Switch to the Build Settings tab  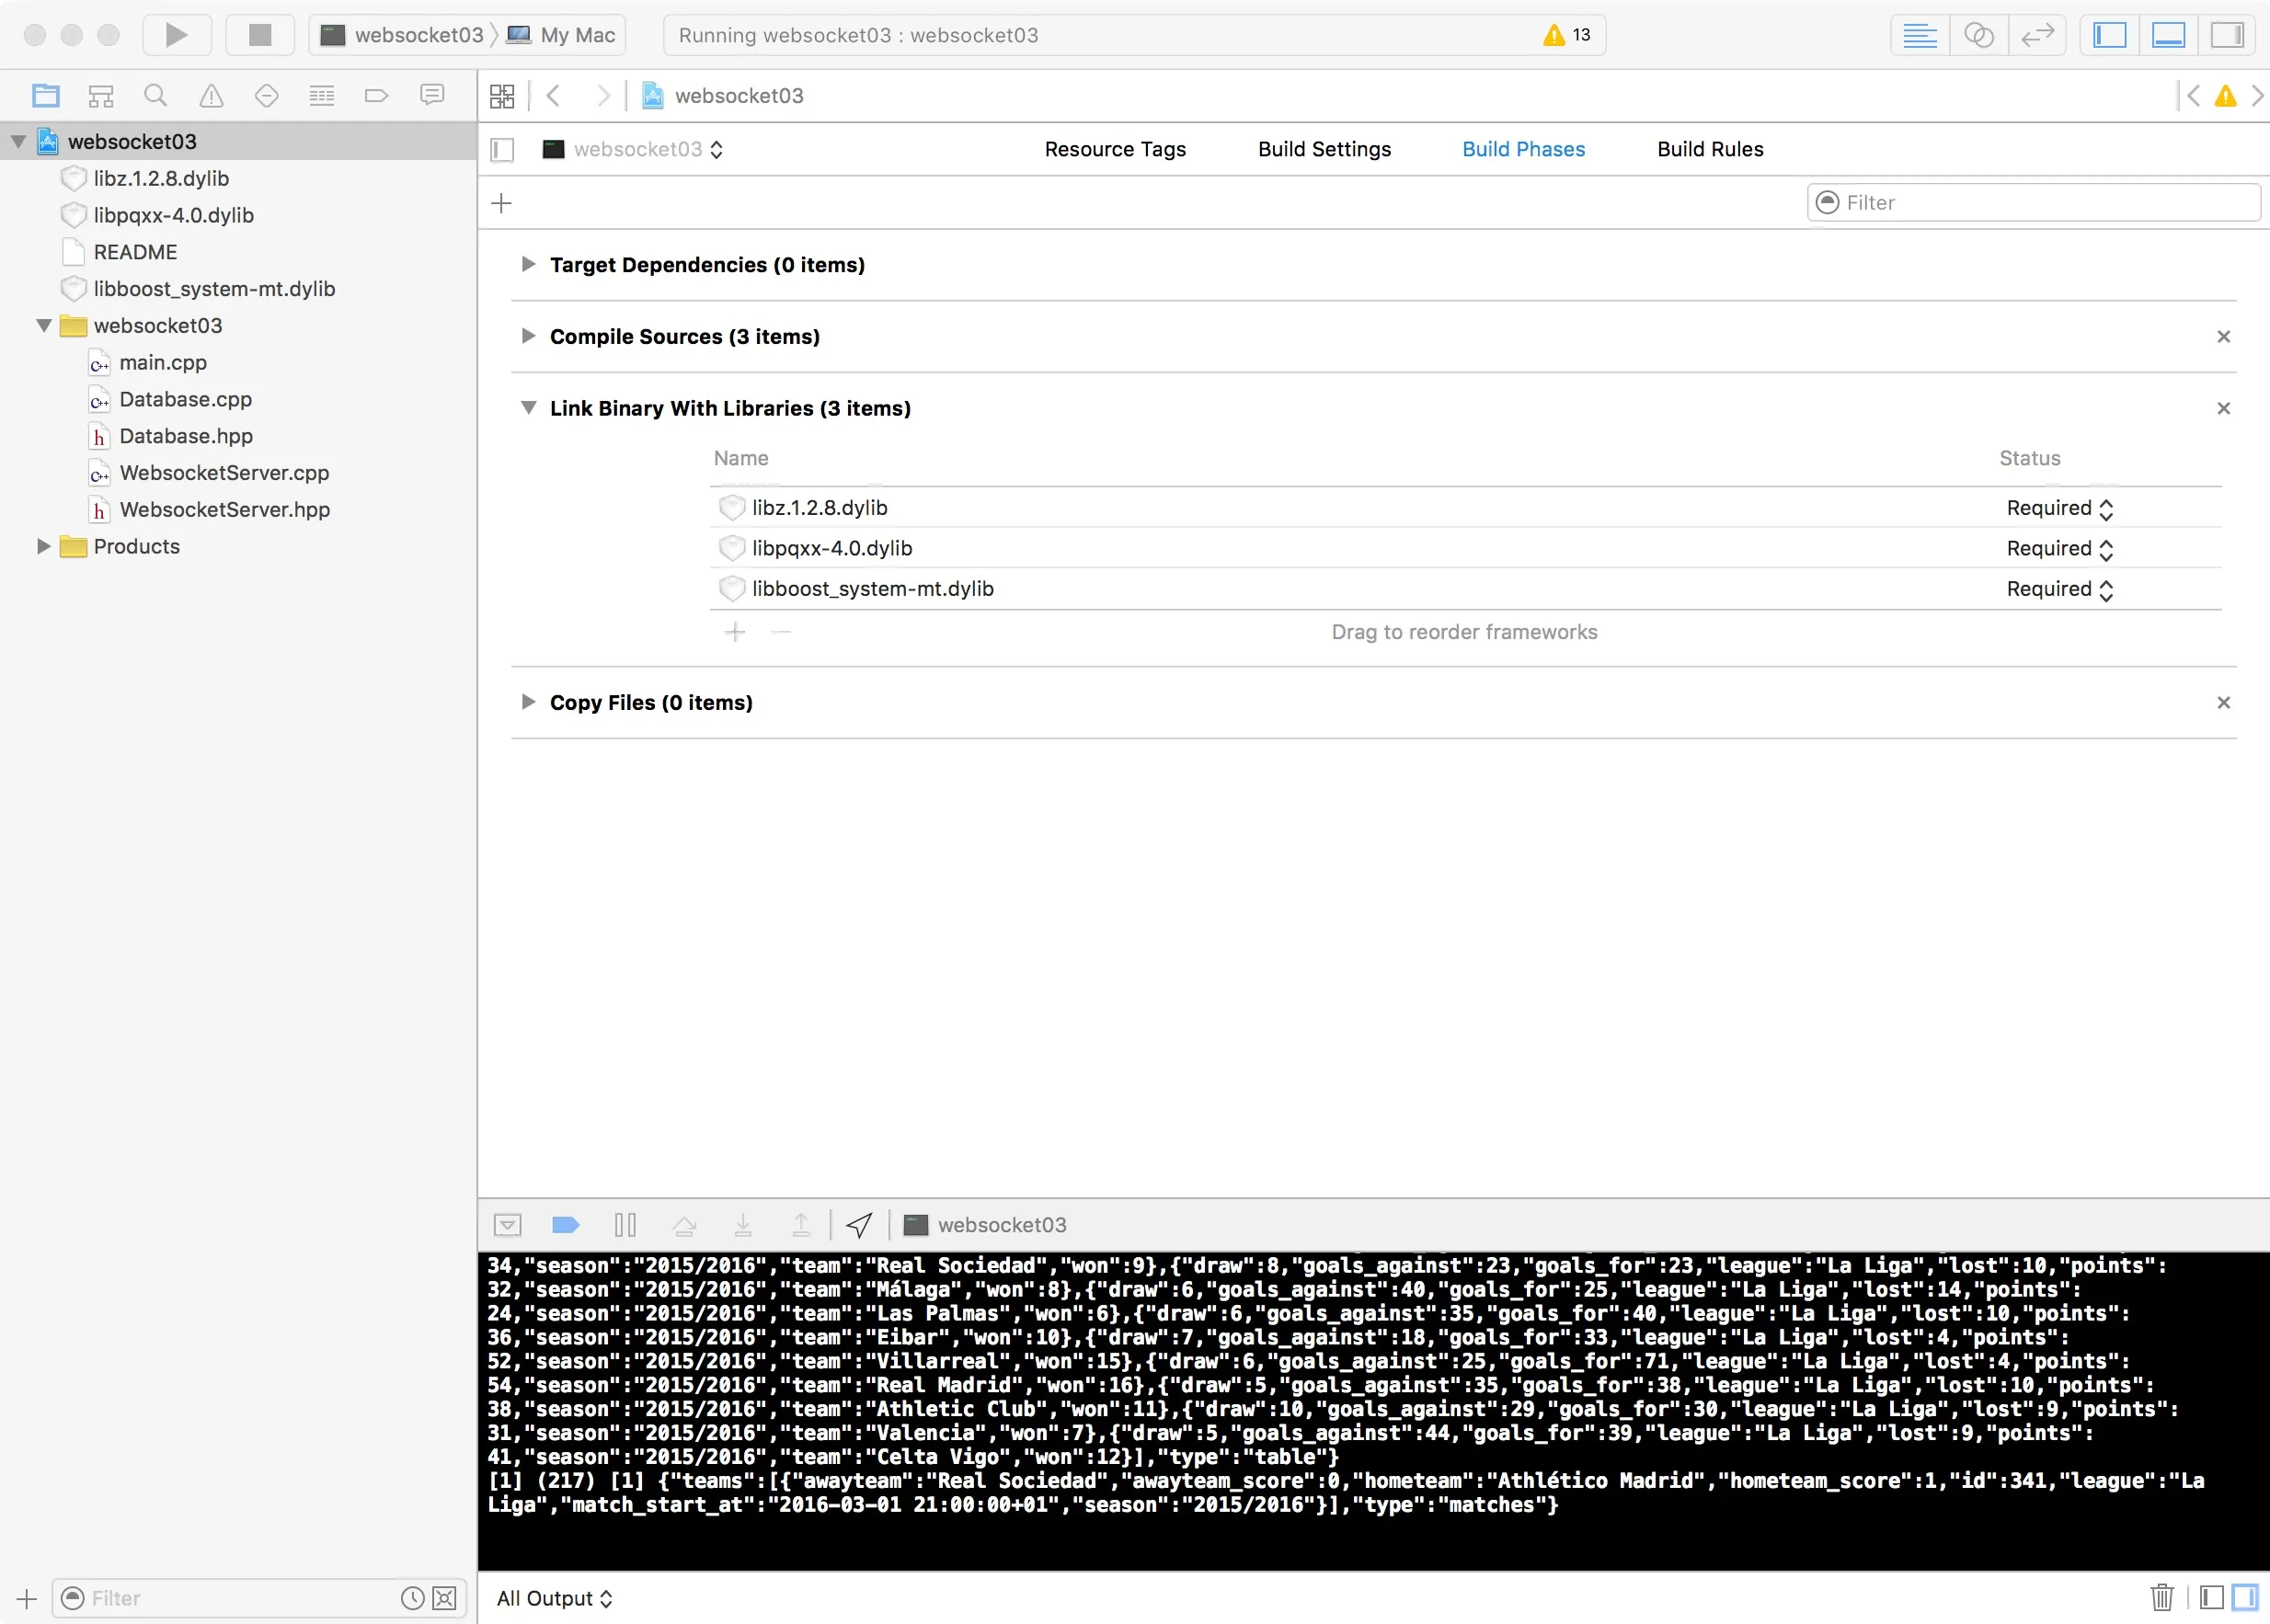[x=1324, y=149]
